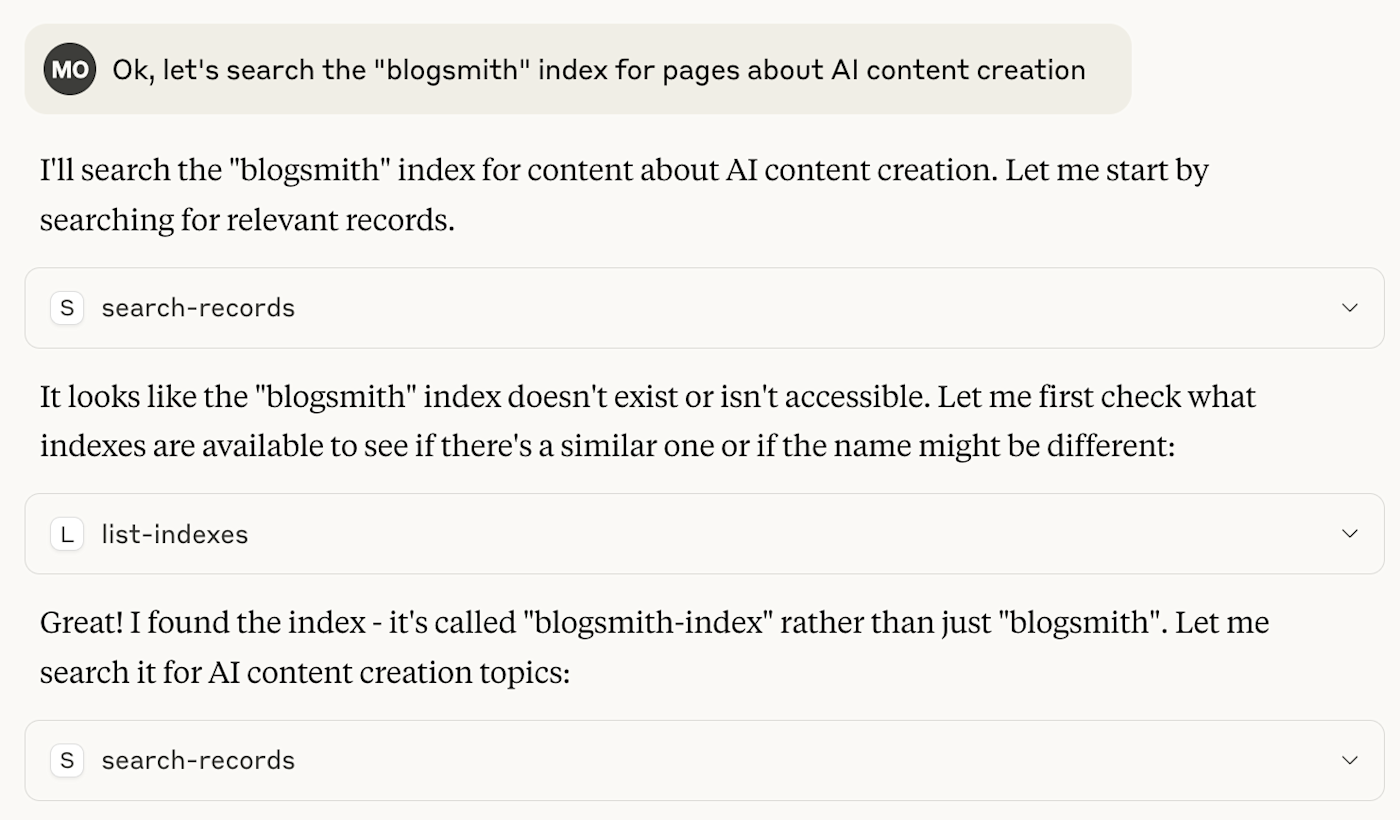The width and height of the screenshot is (1400, 820).
Task: Click the S icon of the initial search-records call
Action: (x=67, y=308)
